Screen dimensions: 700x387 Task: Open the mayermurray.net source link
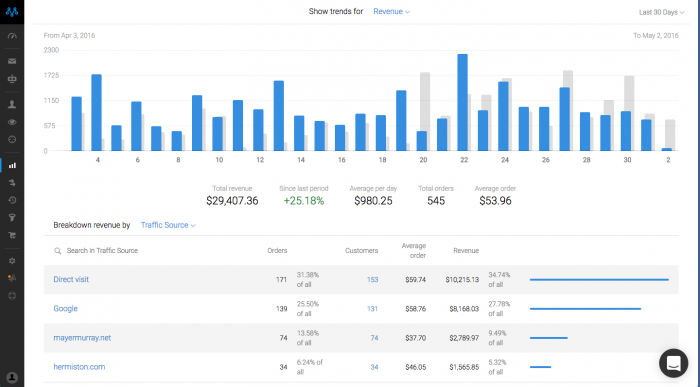(82, 338)
